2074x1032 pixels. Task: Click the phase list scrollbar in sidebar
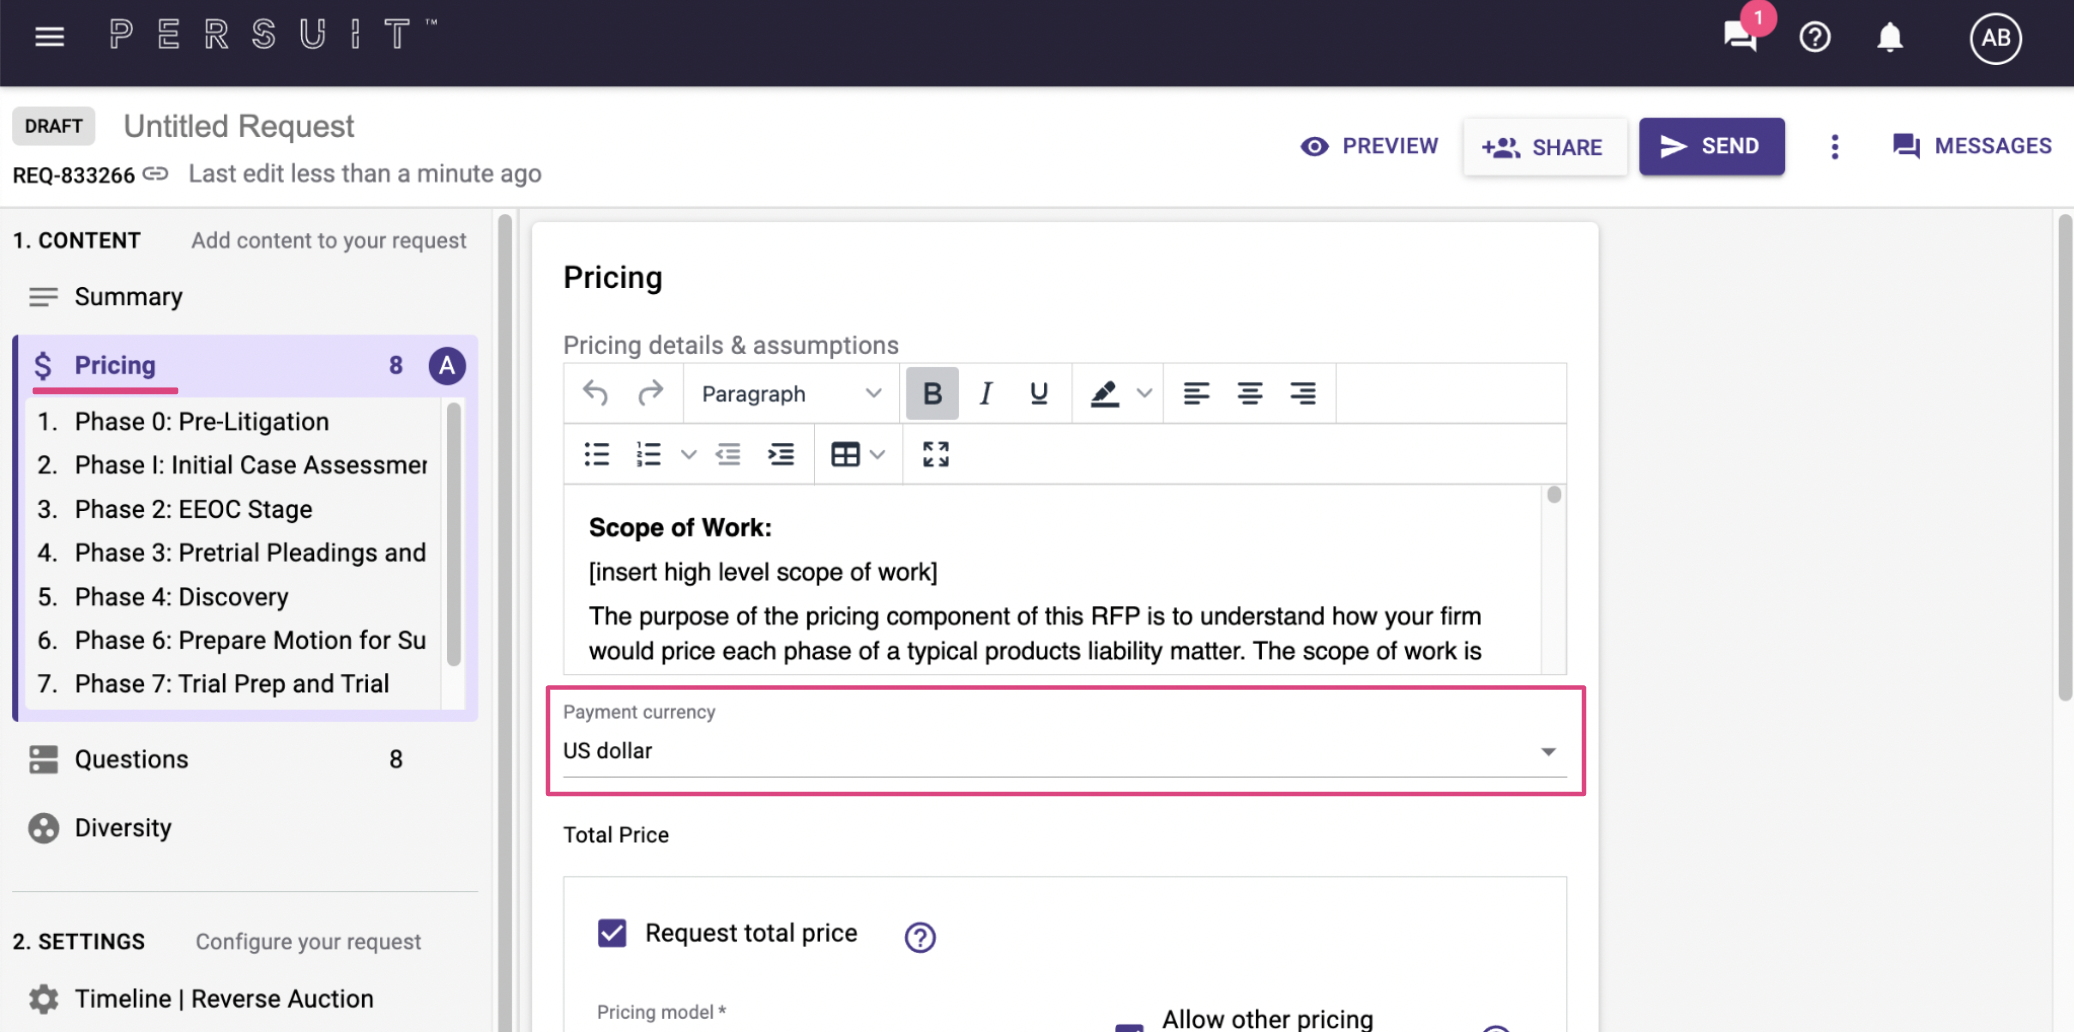[453, 533]
